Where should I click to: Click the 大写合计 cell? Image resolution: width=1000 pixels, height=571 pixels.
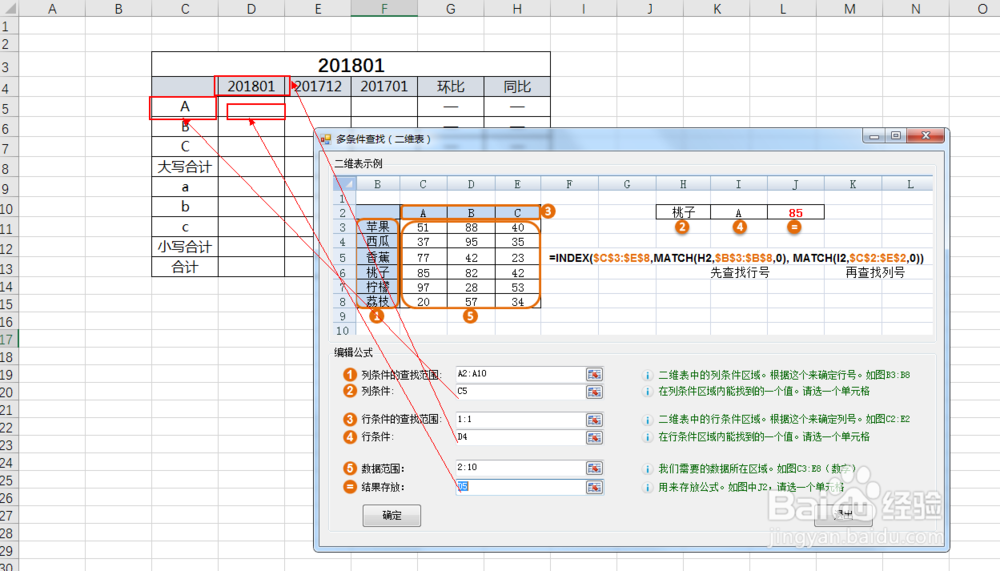(185, 167)
